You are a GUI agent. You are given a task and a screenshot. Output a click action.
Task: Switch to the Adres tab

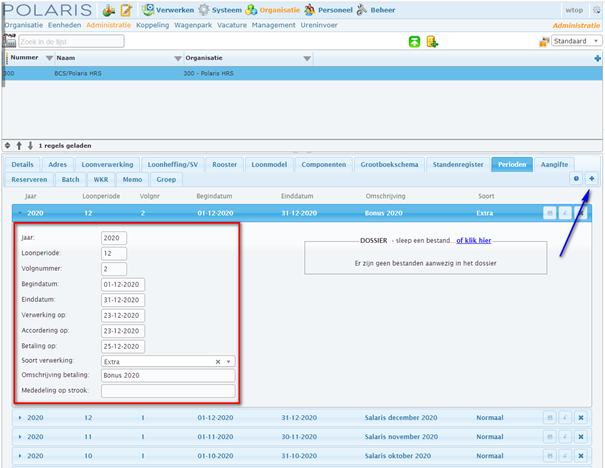point(57,164)
